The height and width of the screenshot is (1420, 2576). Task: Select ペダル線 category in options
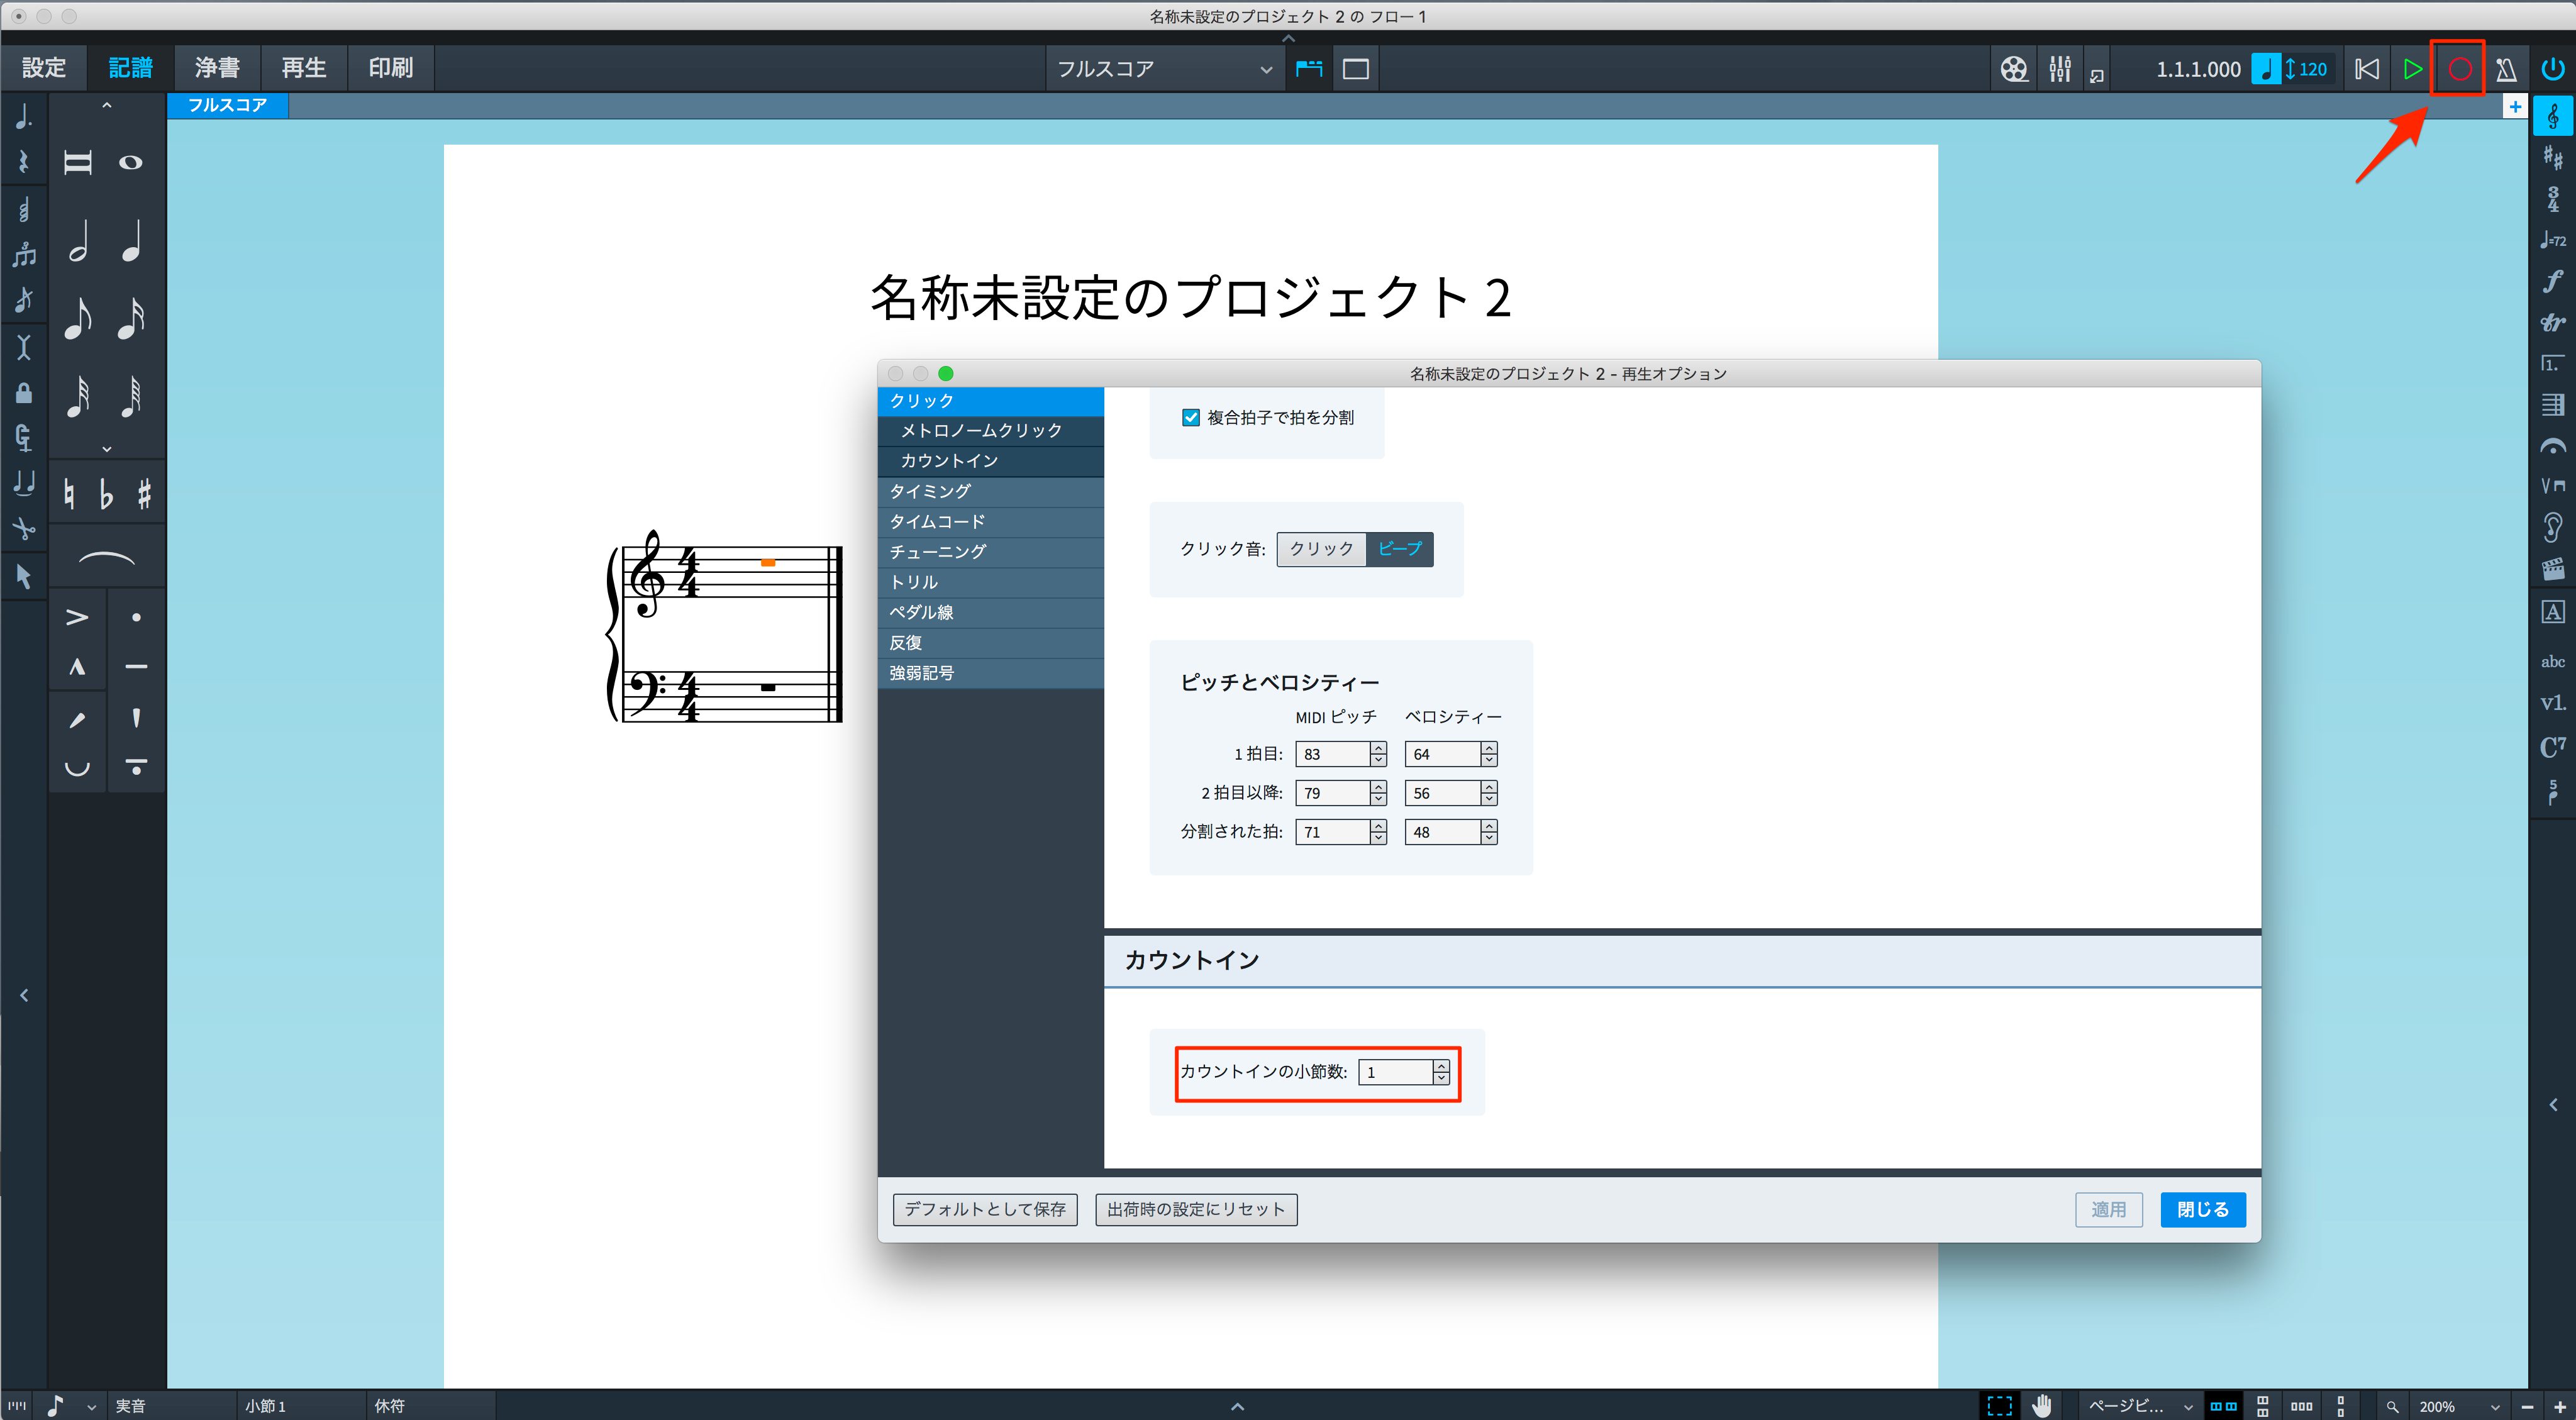[991, 612]
